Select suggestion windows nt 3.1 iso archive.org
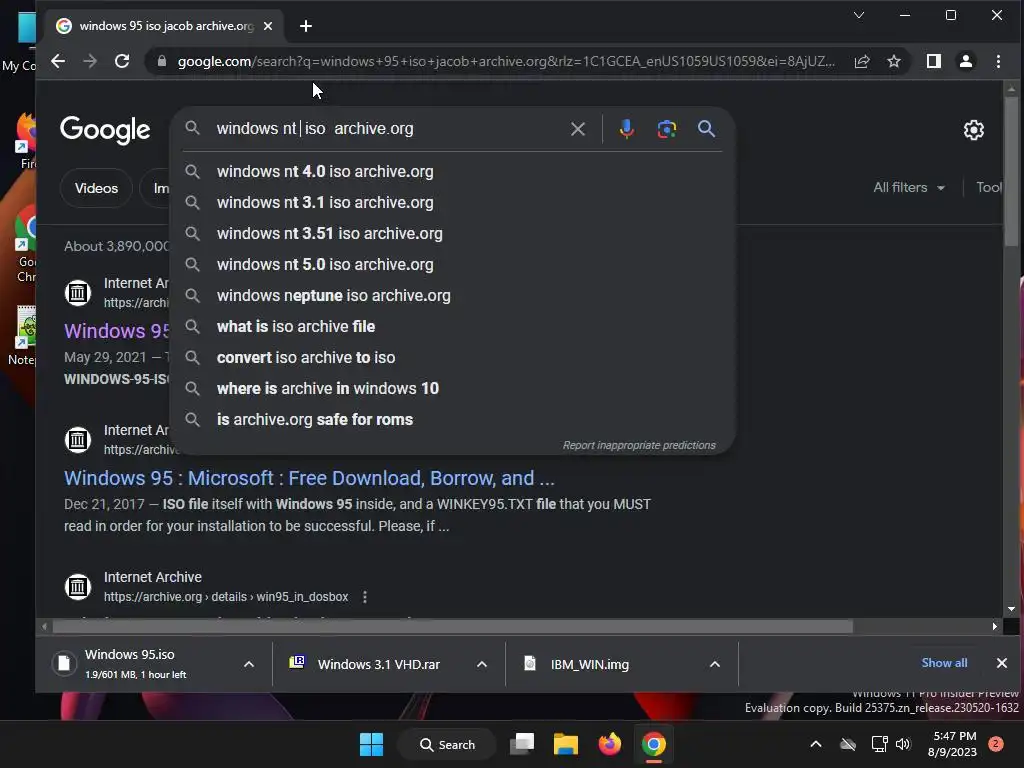 coord(452,202)
